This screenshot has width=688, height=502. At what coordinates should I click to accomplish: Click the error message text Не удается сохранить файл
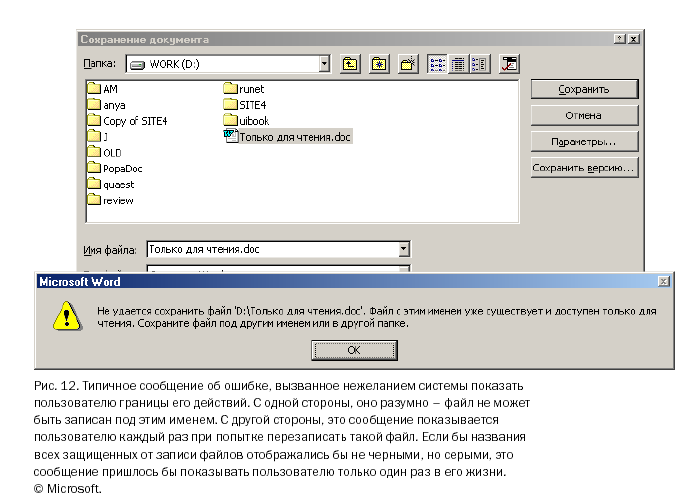(376, 317)
